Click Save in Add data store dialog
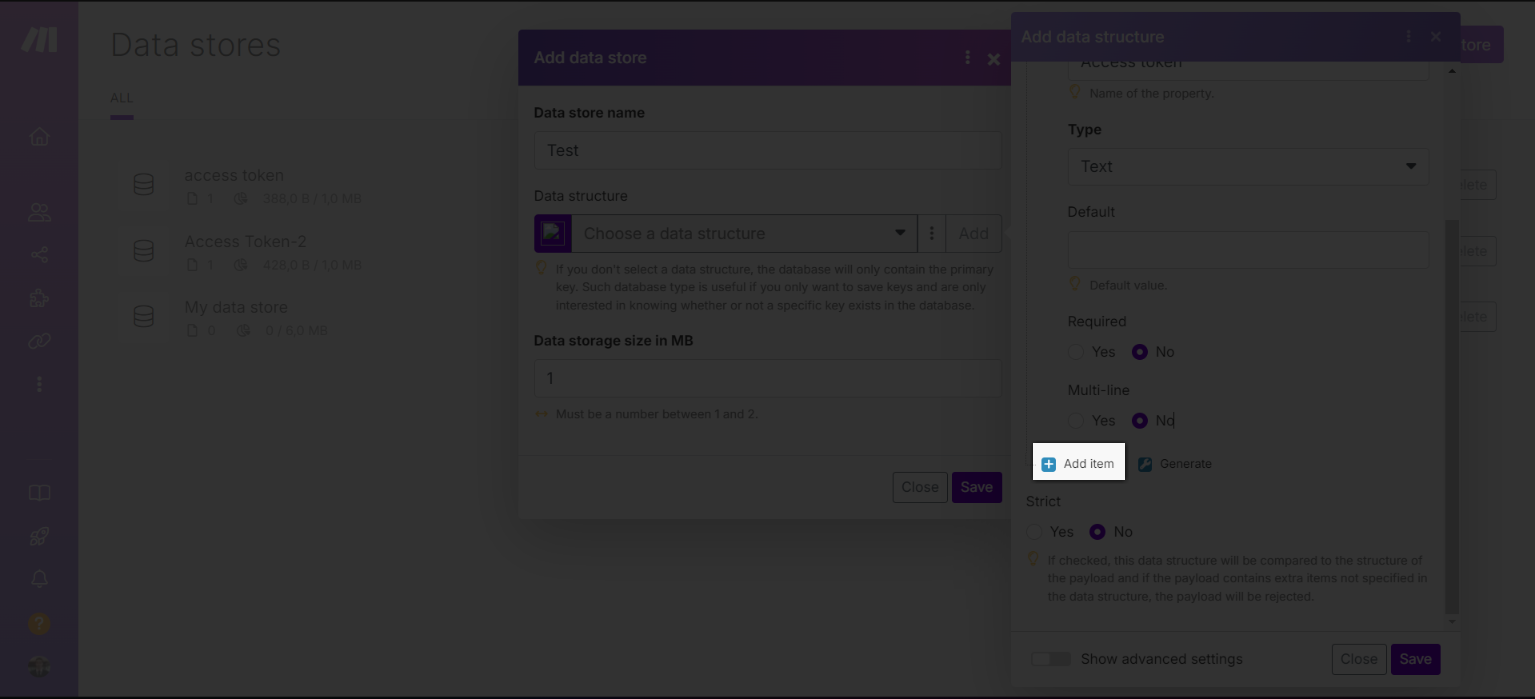The width and height of the screenshot is (1535, 699). tap(977, 487)
